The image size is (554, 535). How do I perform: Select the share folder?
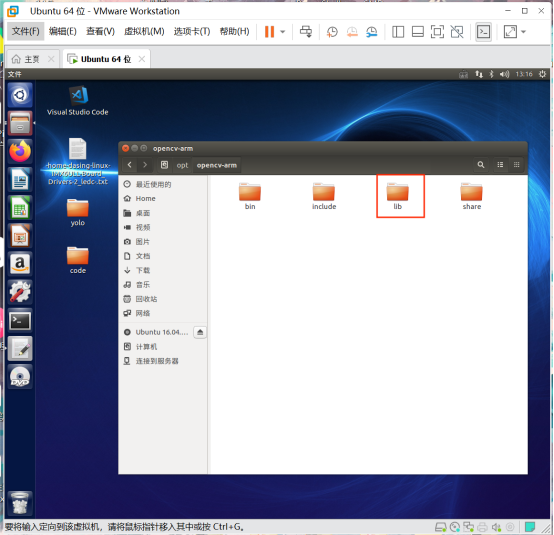pyautogui.click(x=472, y=196)
